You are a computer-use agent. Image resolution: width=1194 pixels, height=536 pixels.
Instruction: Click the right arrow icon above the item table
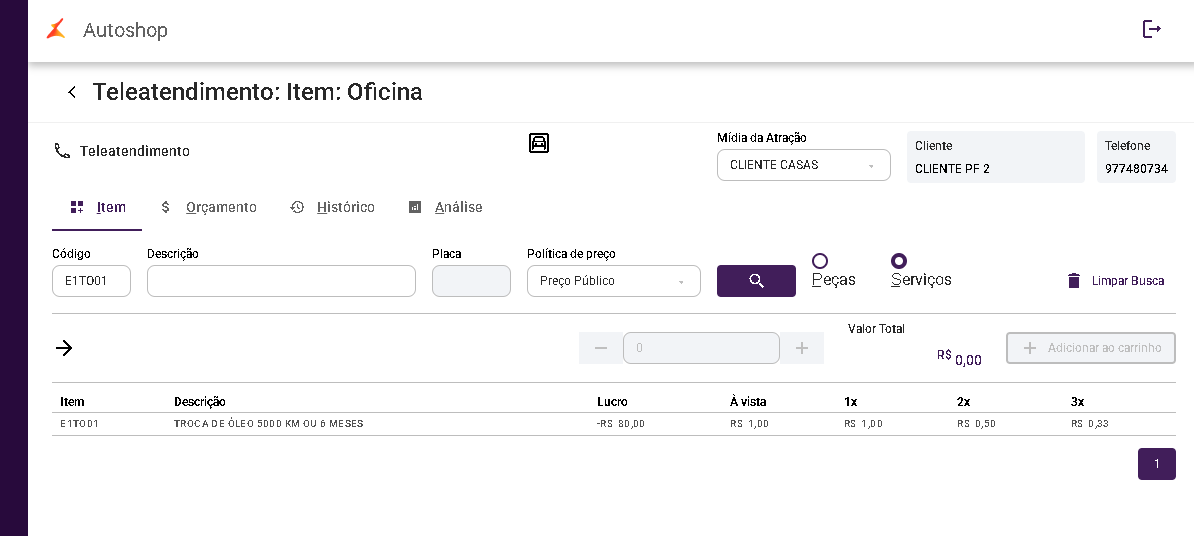coord(64,348)
